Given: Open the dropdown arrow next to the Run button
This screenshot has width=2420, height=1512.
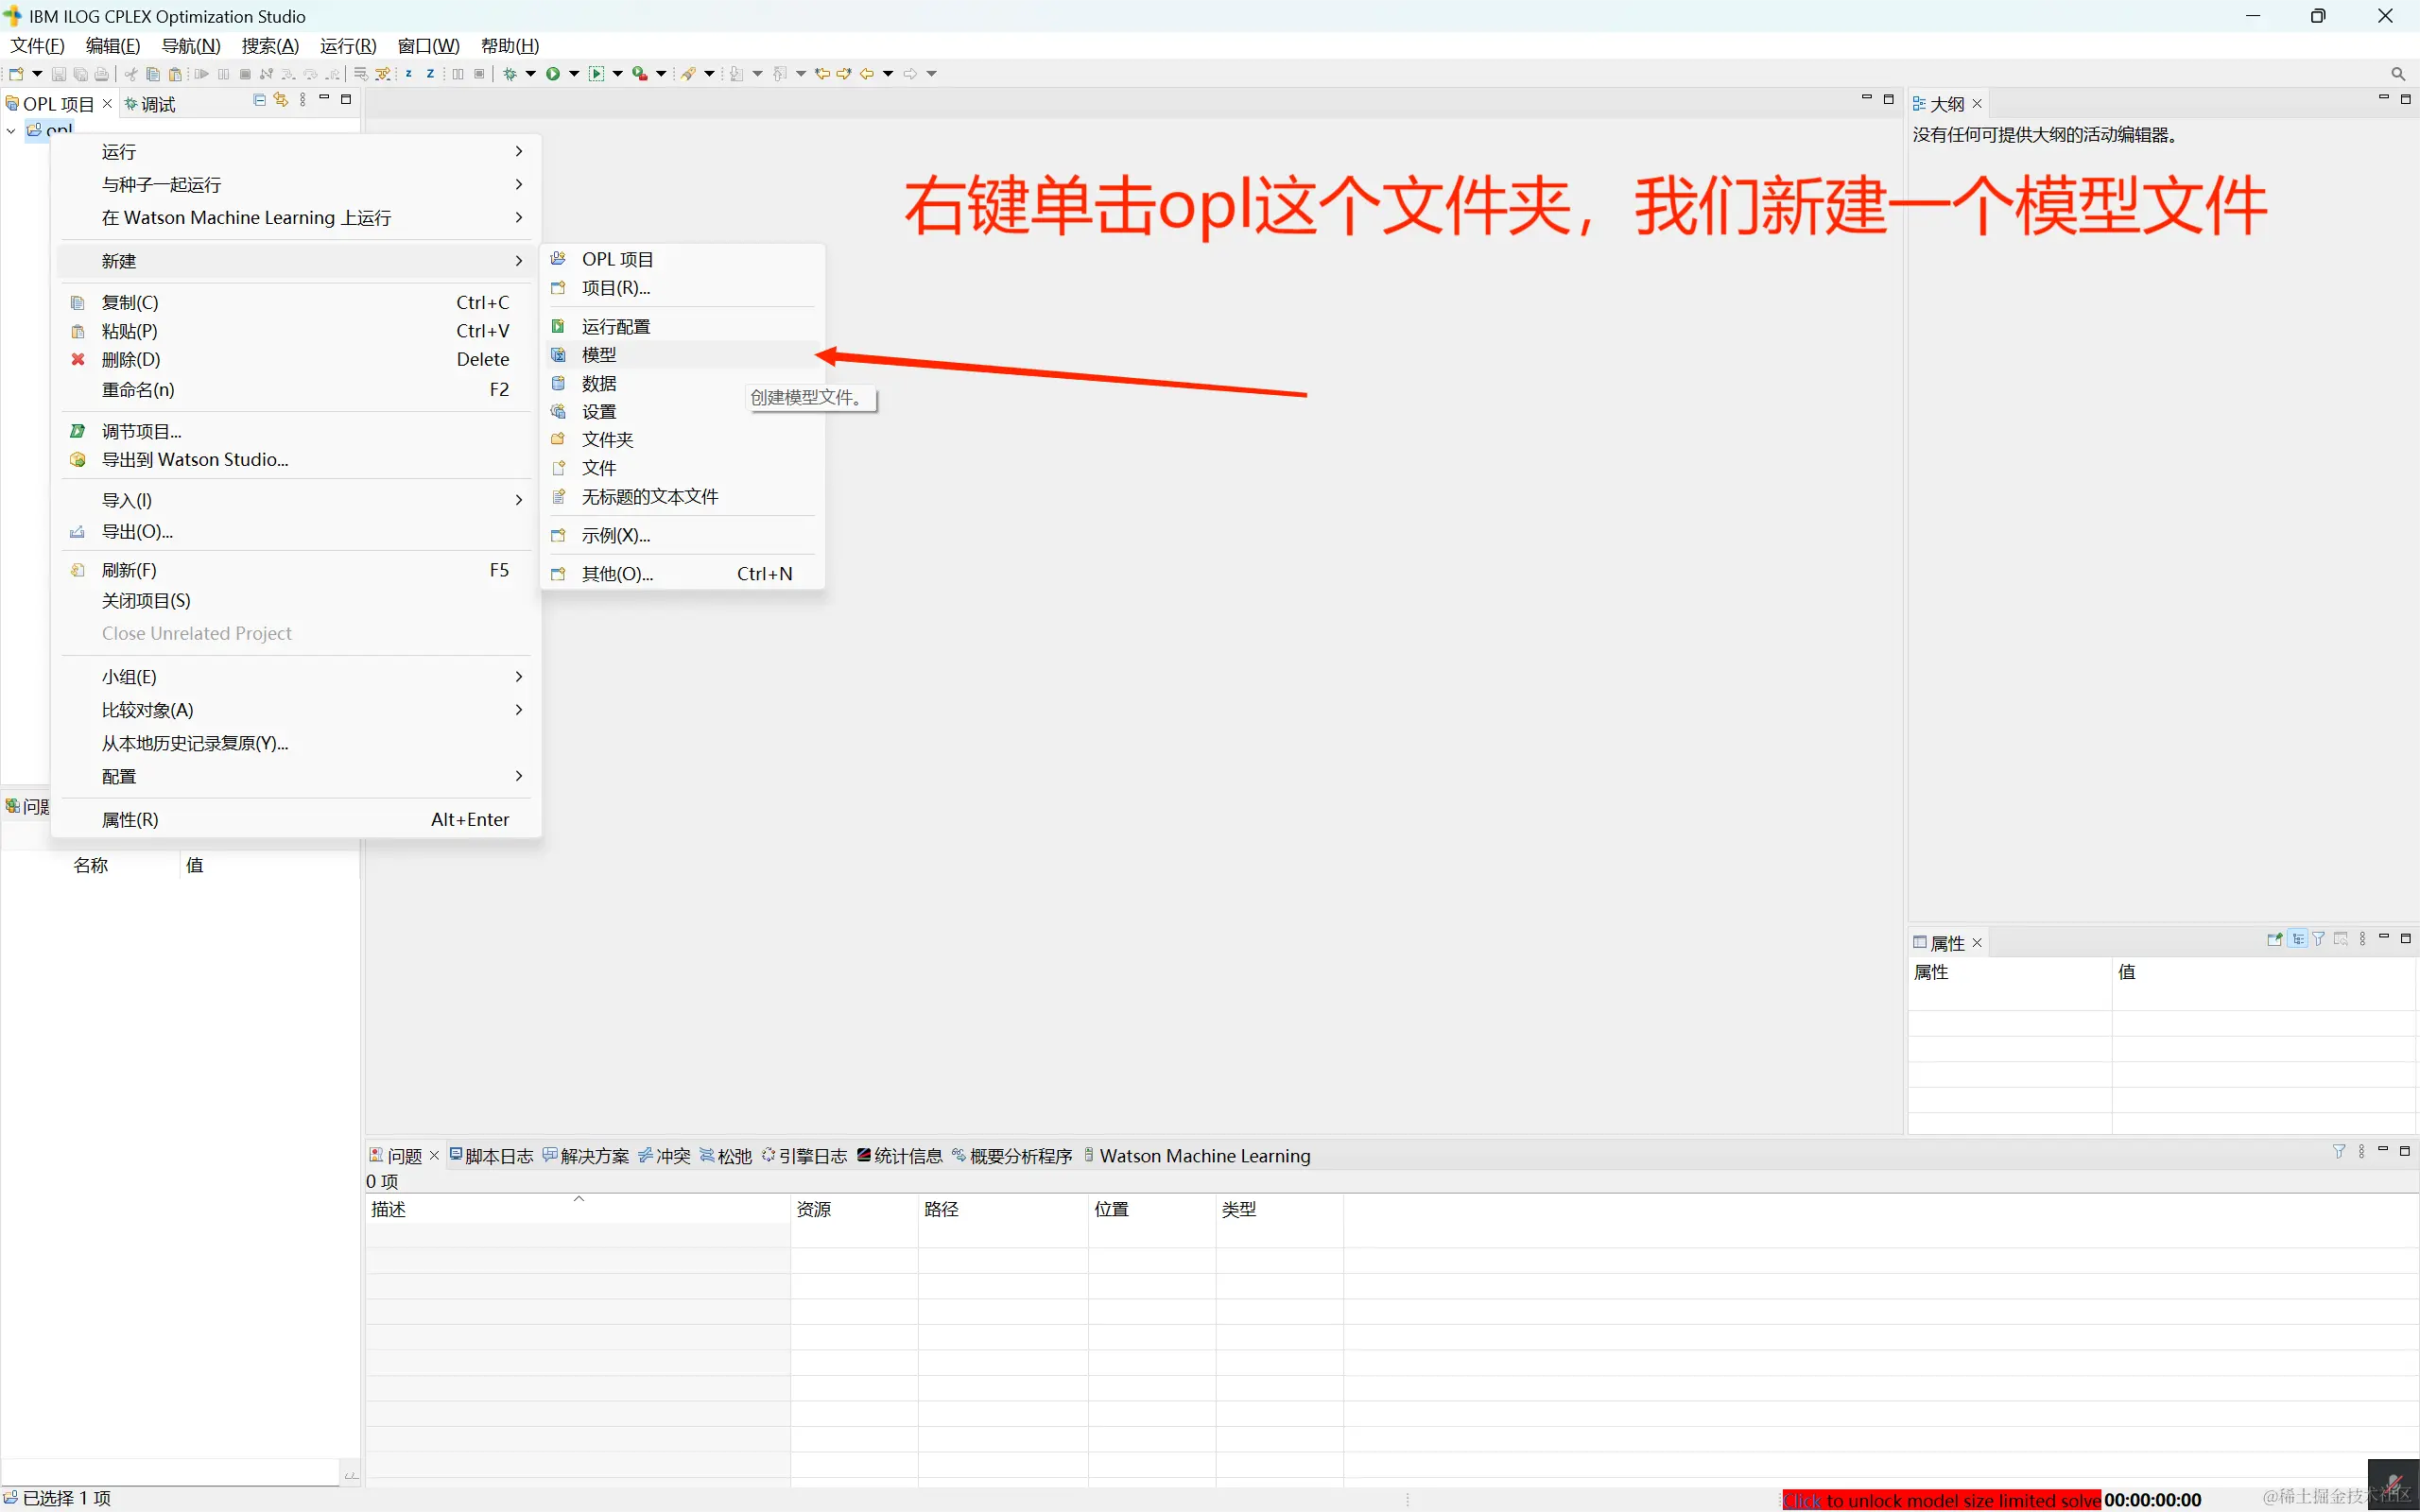Looking at the screenshot, I should point(574,73).
